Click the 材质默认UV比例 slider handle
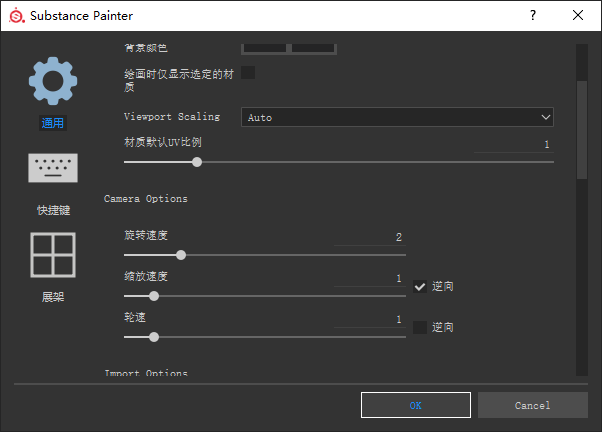The image size is (602, 432). tap(197, 162)
